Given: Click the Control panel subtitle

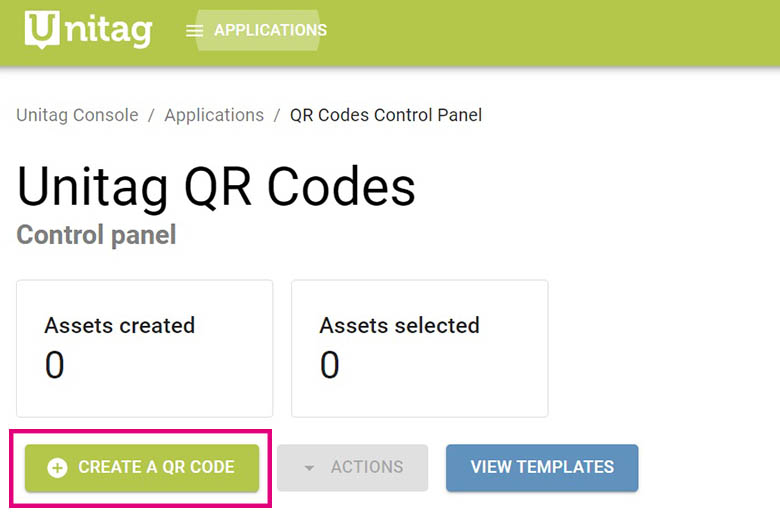Looking at the screenshot, I should click(x=96, y=235).
